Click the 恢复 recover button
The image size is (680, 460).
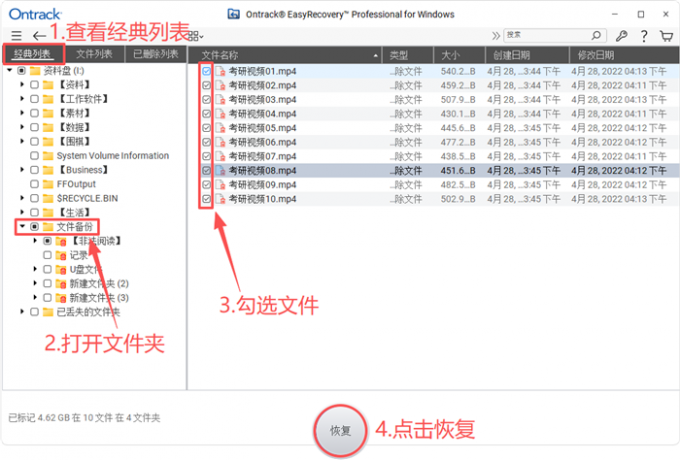[340, 430]
